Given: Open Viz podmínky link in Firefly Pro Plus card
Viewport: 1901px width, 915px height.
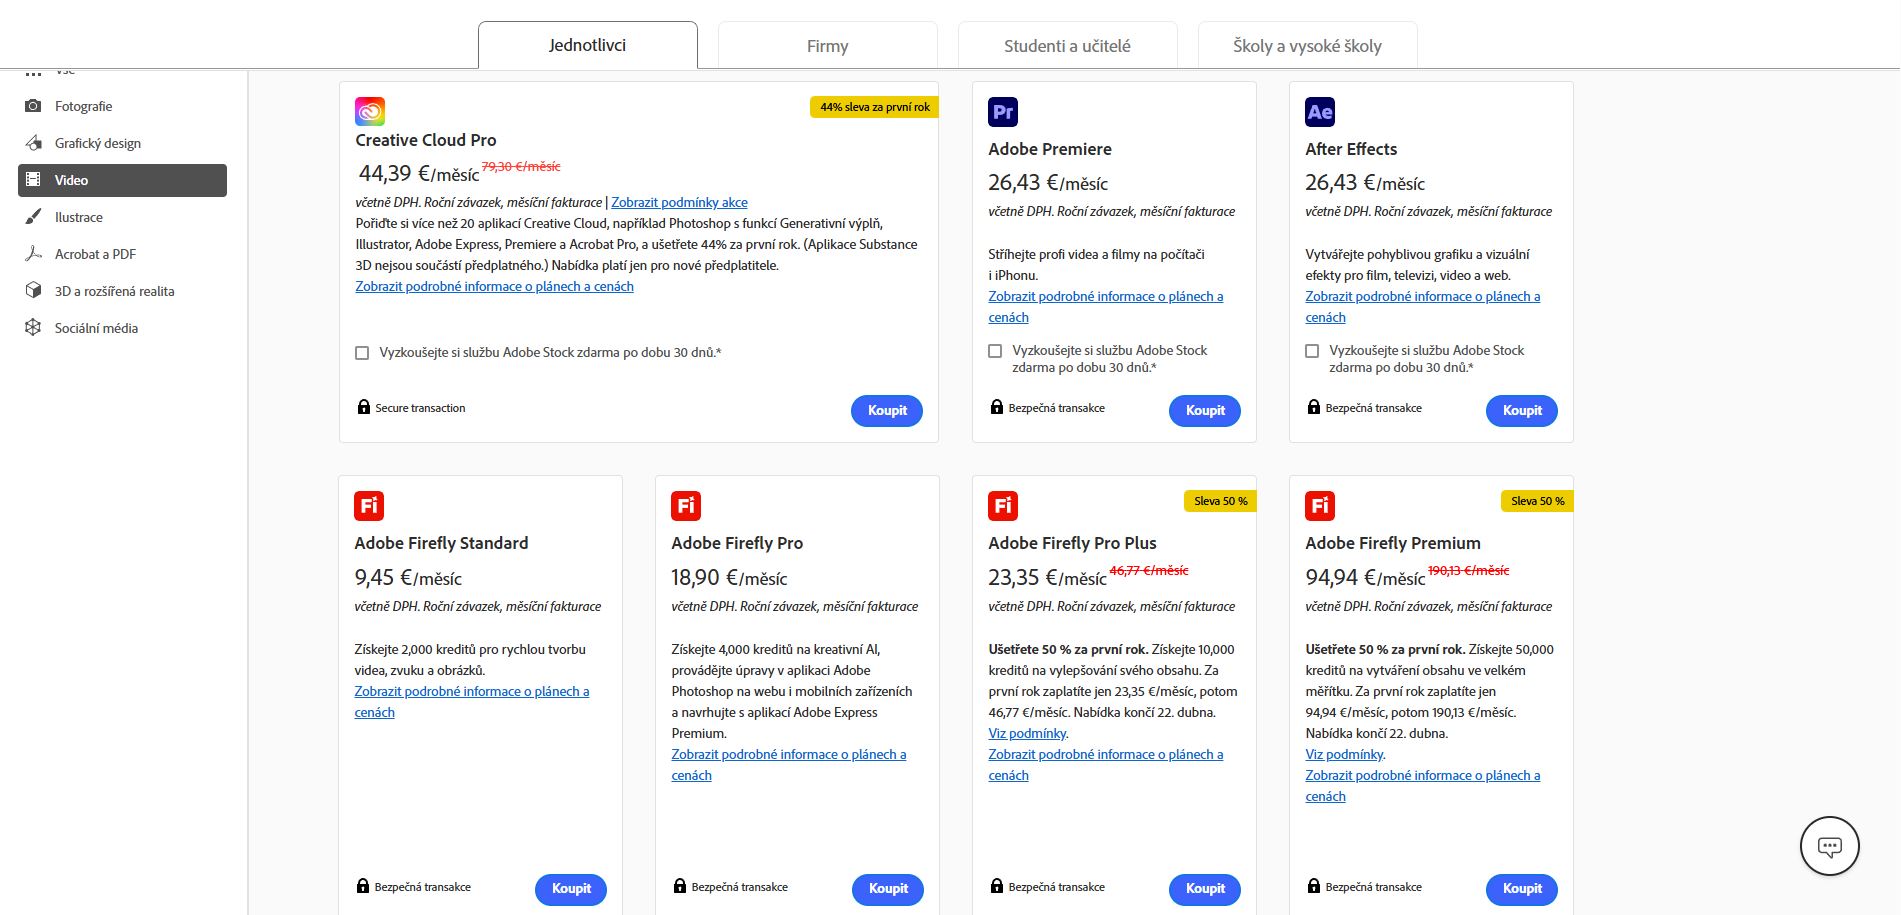Looking at the screenshot, I should [x=1027, y=733].
